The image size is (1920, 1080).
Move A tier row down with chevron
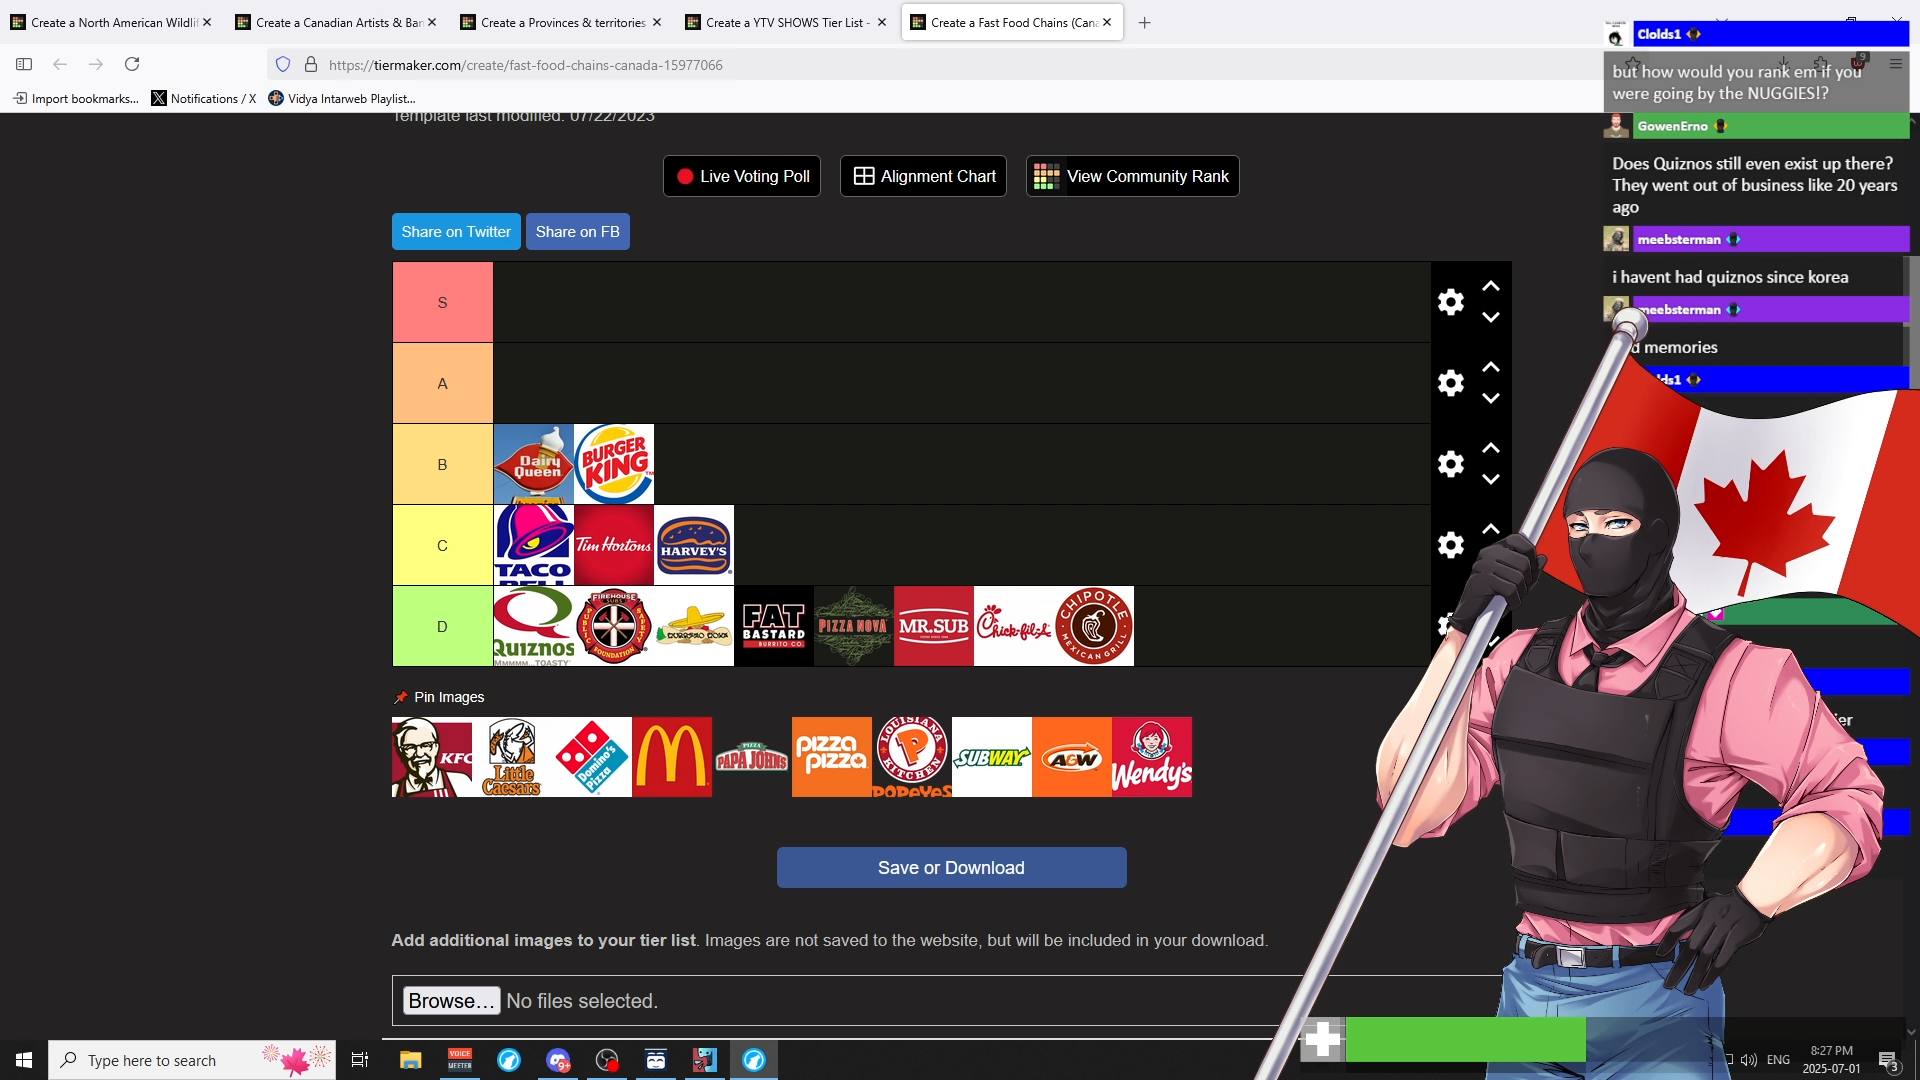point(1490,398)
